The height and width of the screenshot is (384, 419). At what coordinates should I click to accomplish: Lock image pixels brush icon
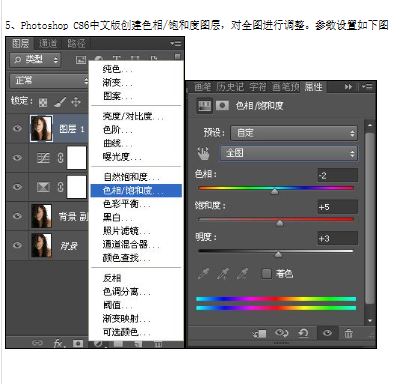click(x=60, y=102)
